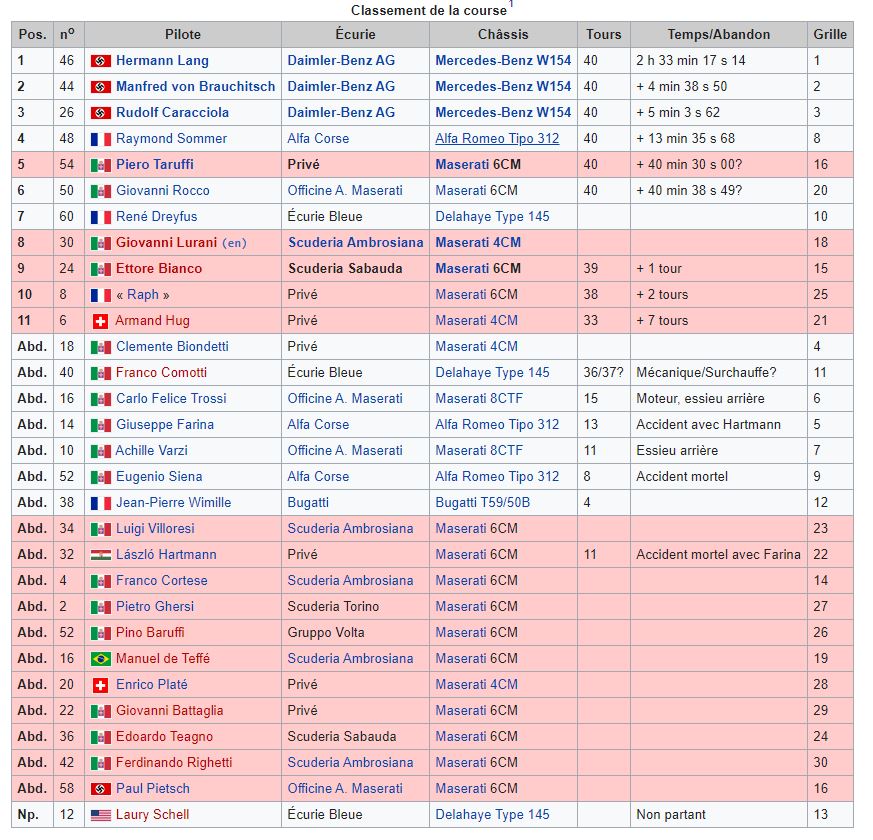Click the French flag beside « Raph »
Viewport: 873px width, 840px height.
pyautogui.click(x=101, y=295)
